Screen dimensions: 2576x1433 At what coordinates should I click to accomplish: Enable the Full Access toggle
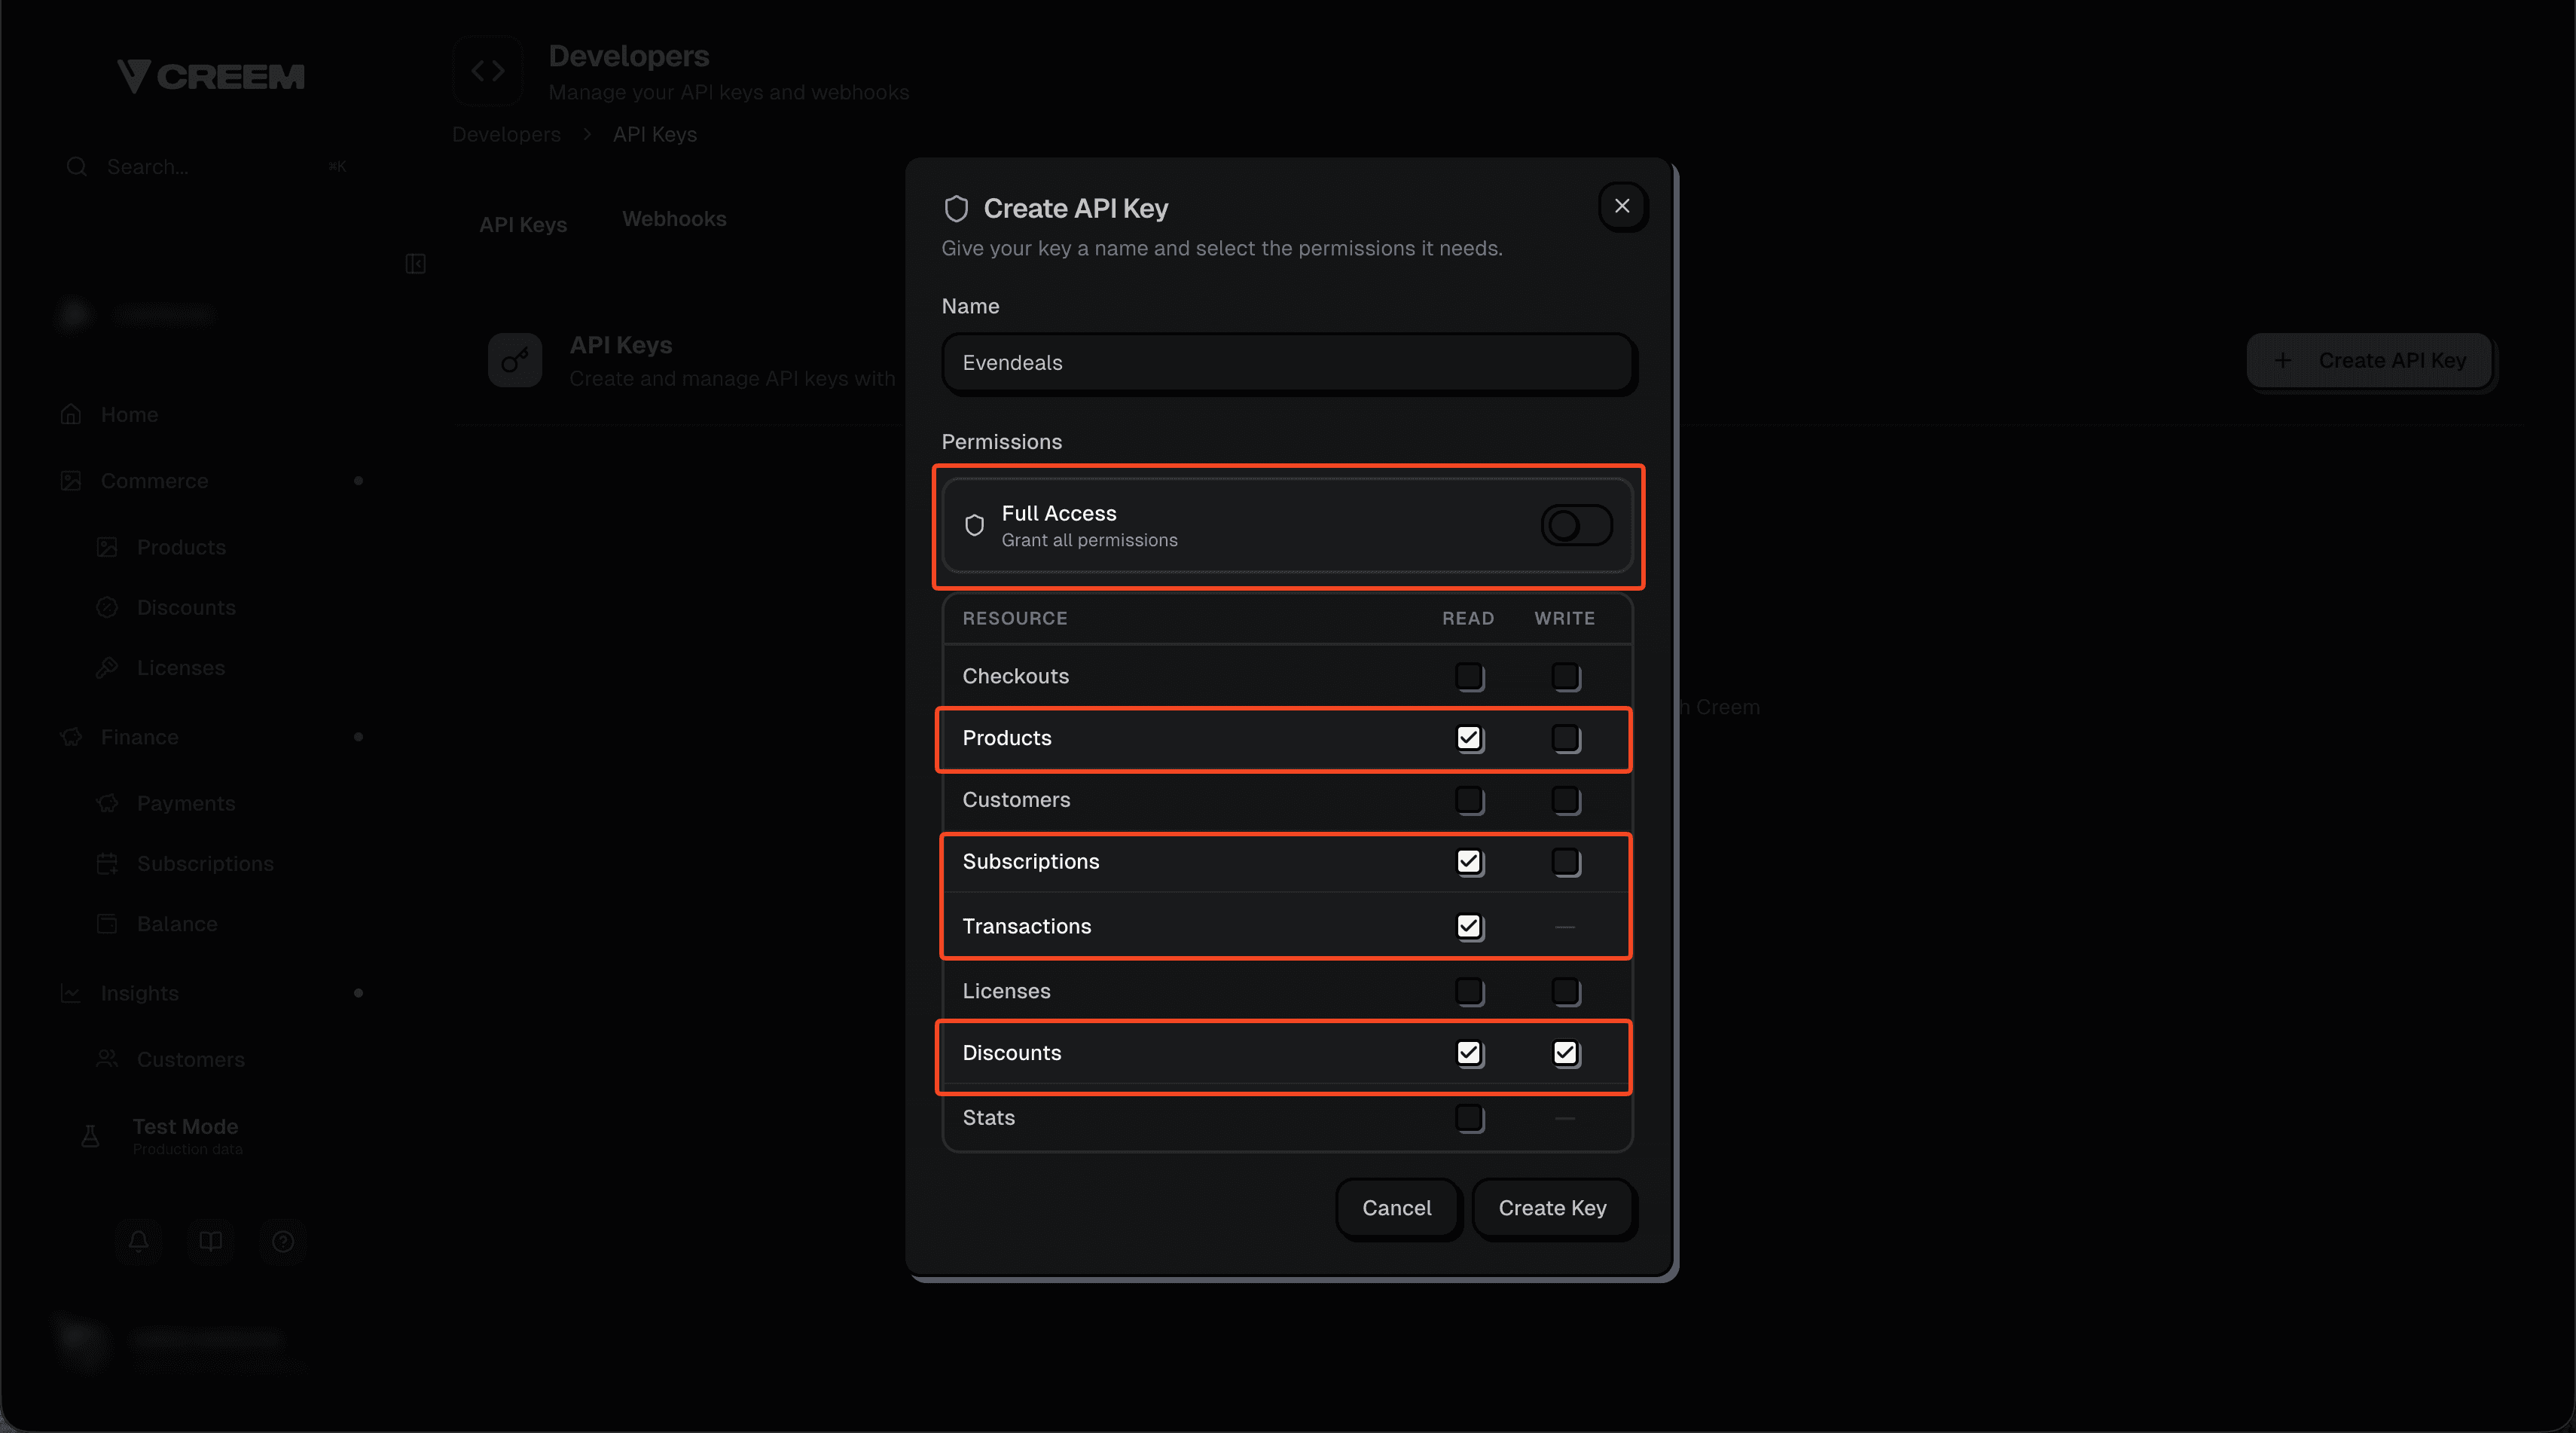(x=1576, y=524)
